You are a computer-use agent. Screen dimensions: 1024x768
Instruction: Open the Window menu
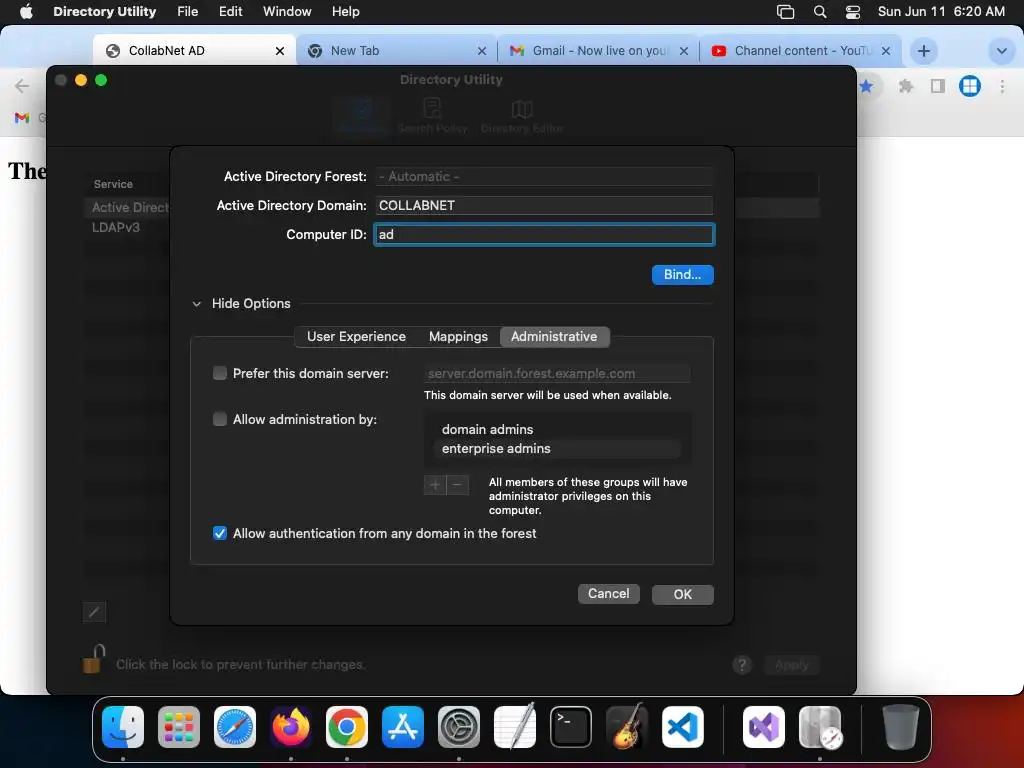(x=287, y=12)
